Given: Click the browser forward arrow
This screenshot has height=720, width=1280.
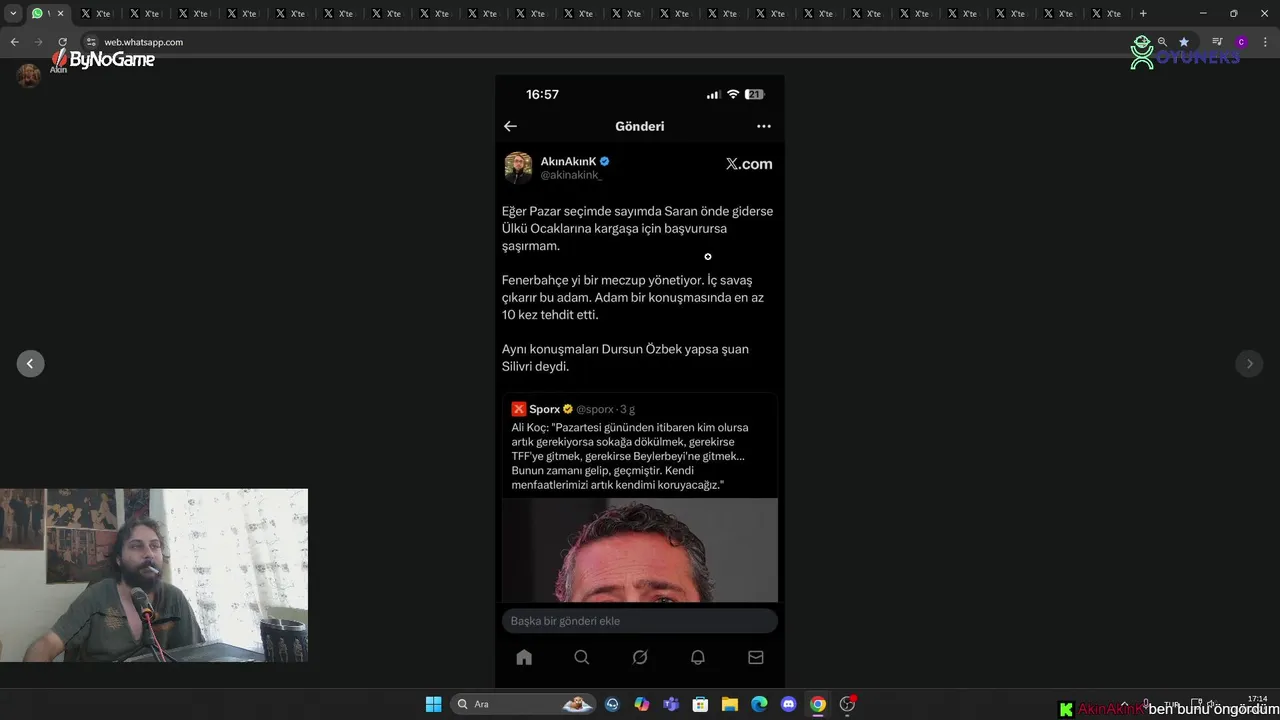Looking at the screenshot, I should [38, 42].
